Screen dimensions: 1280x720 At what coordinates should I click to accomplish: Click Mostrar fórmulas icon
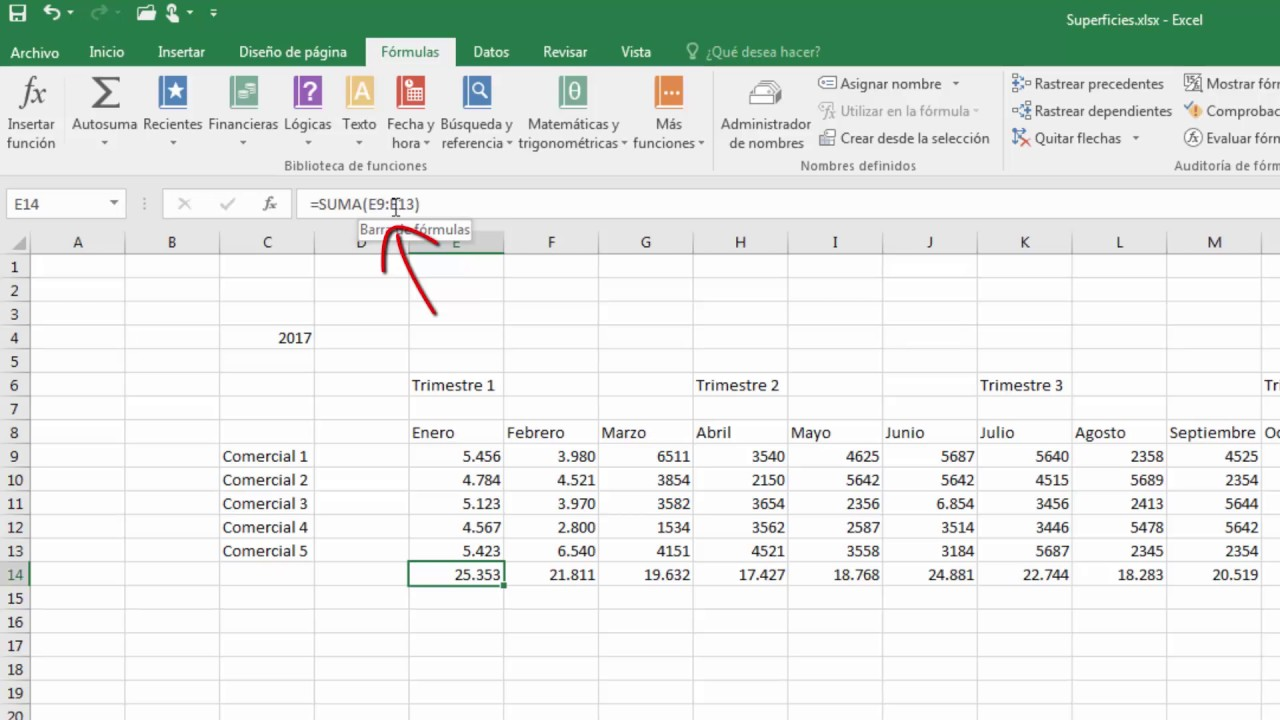point(1193,84)
